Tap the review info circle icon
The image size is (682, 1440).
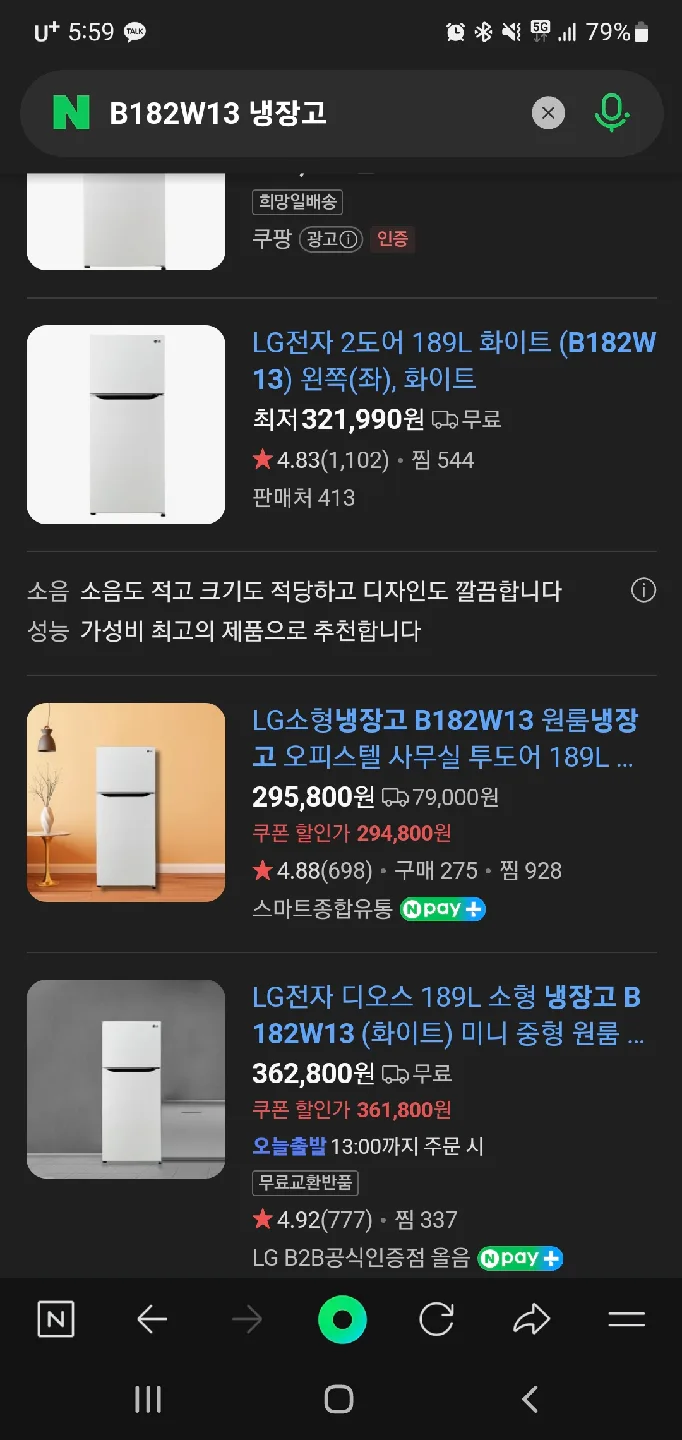tap(643, 591)
